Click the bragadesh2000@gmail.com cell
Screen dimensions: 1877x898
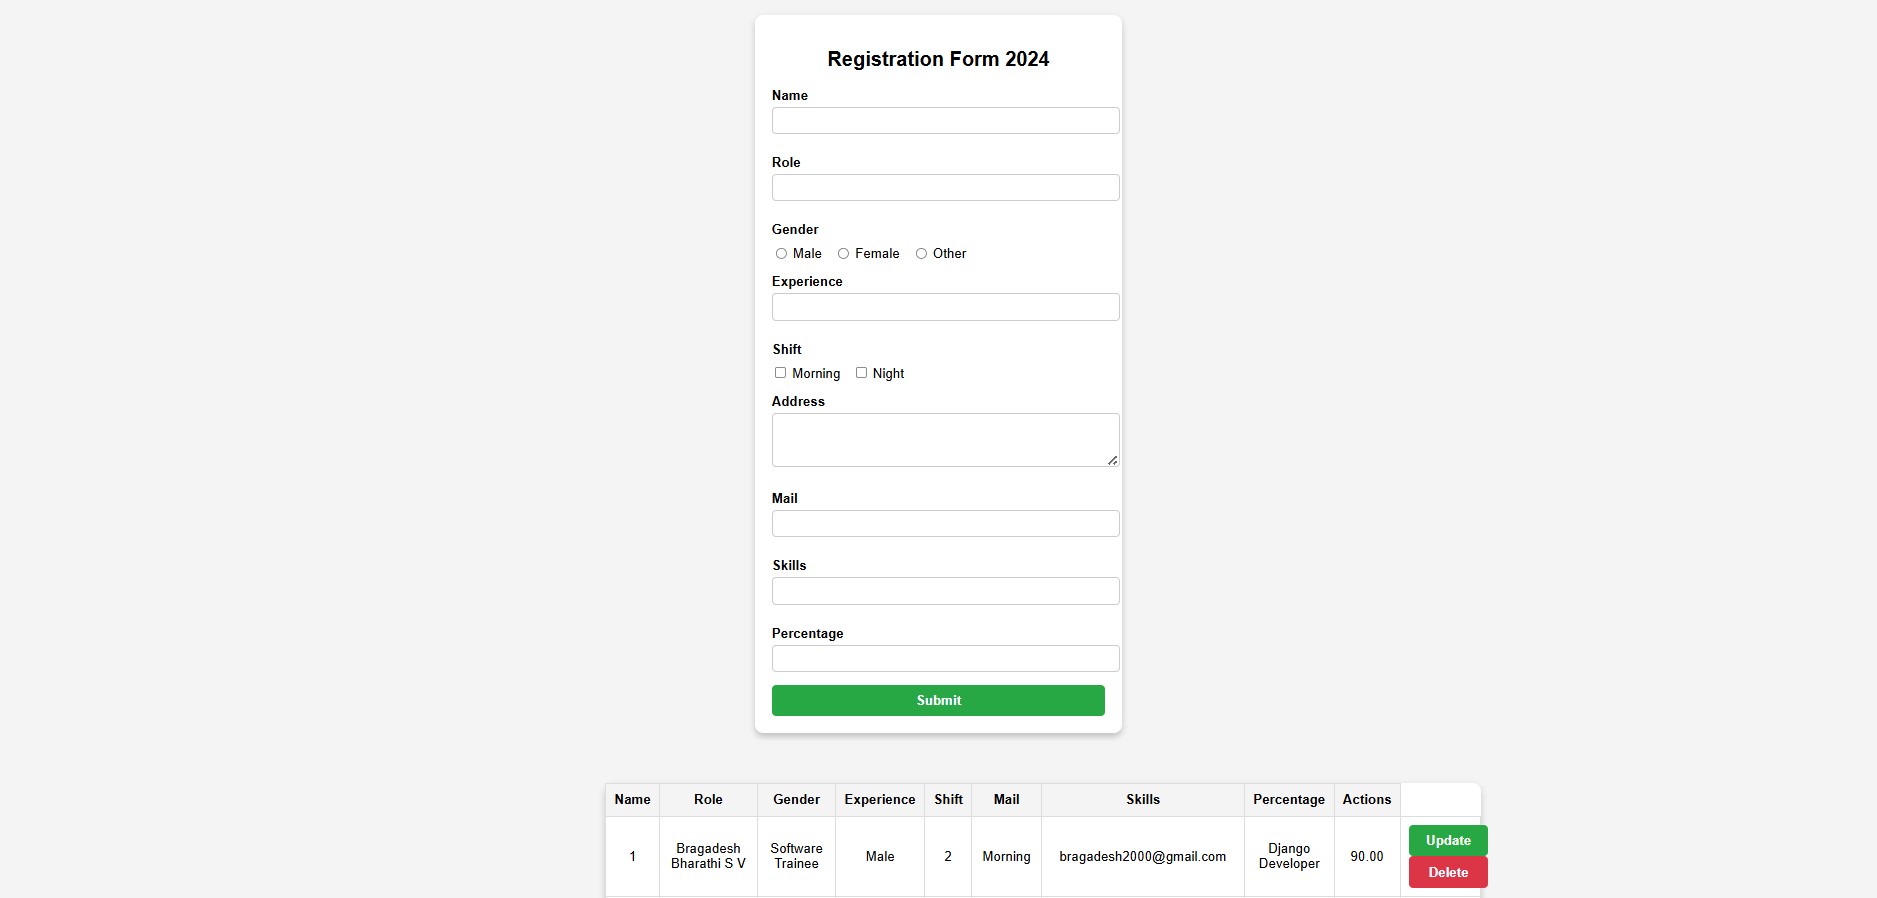1142,857
